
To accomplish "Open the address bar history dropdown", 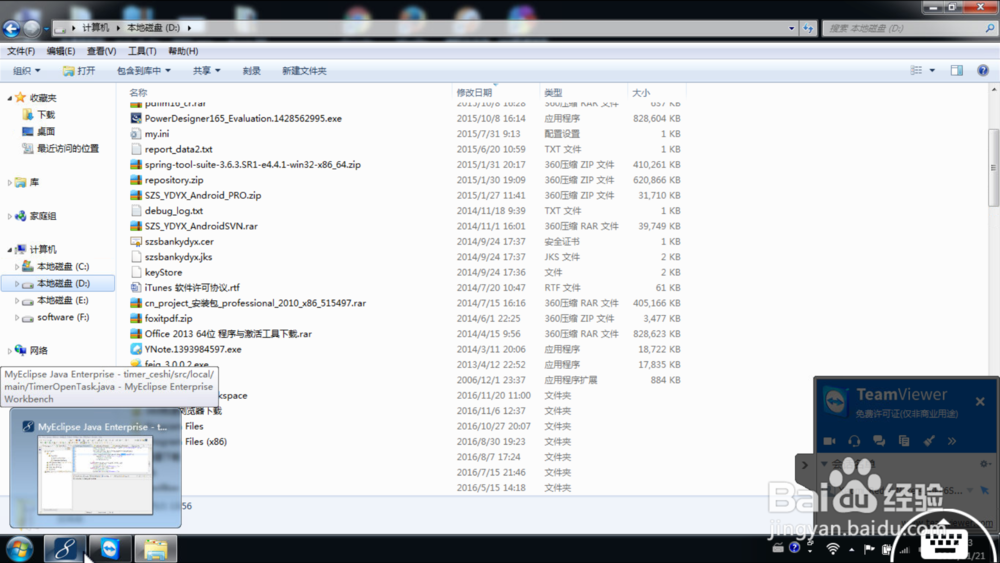I will click(791, 28).
